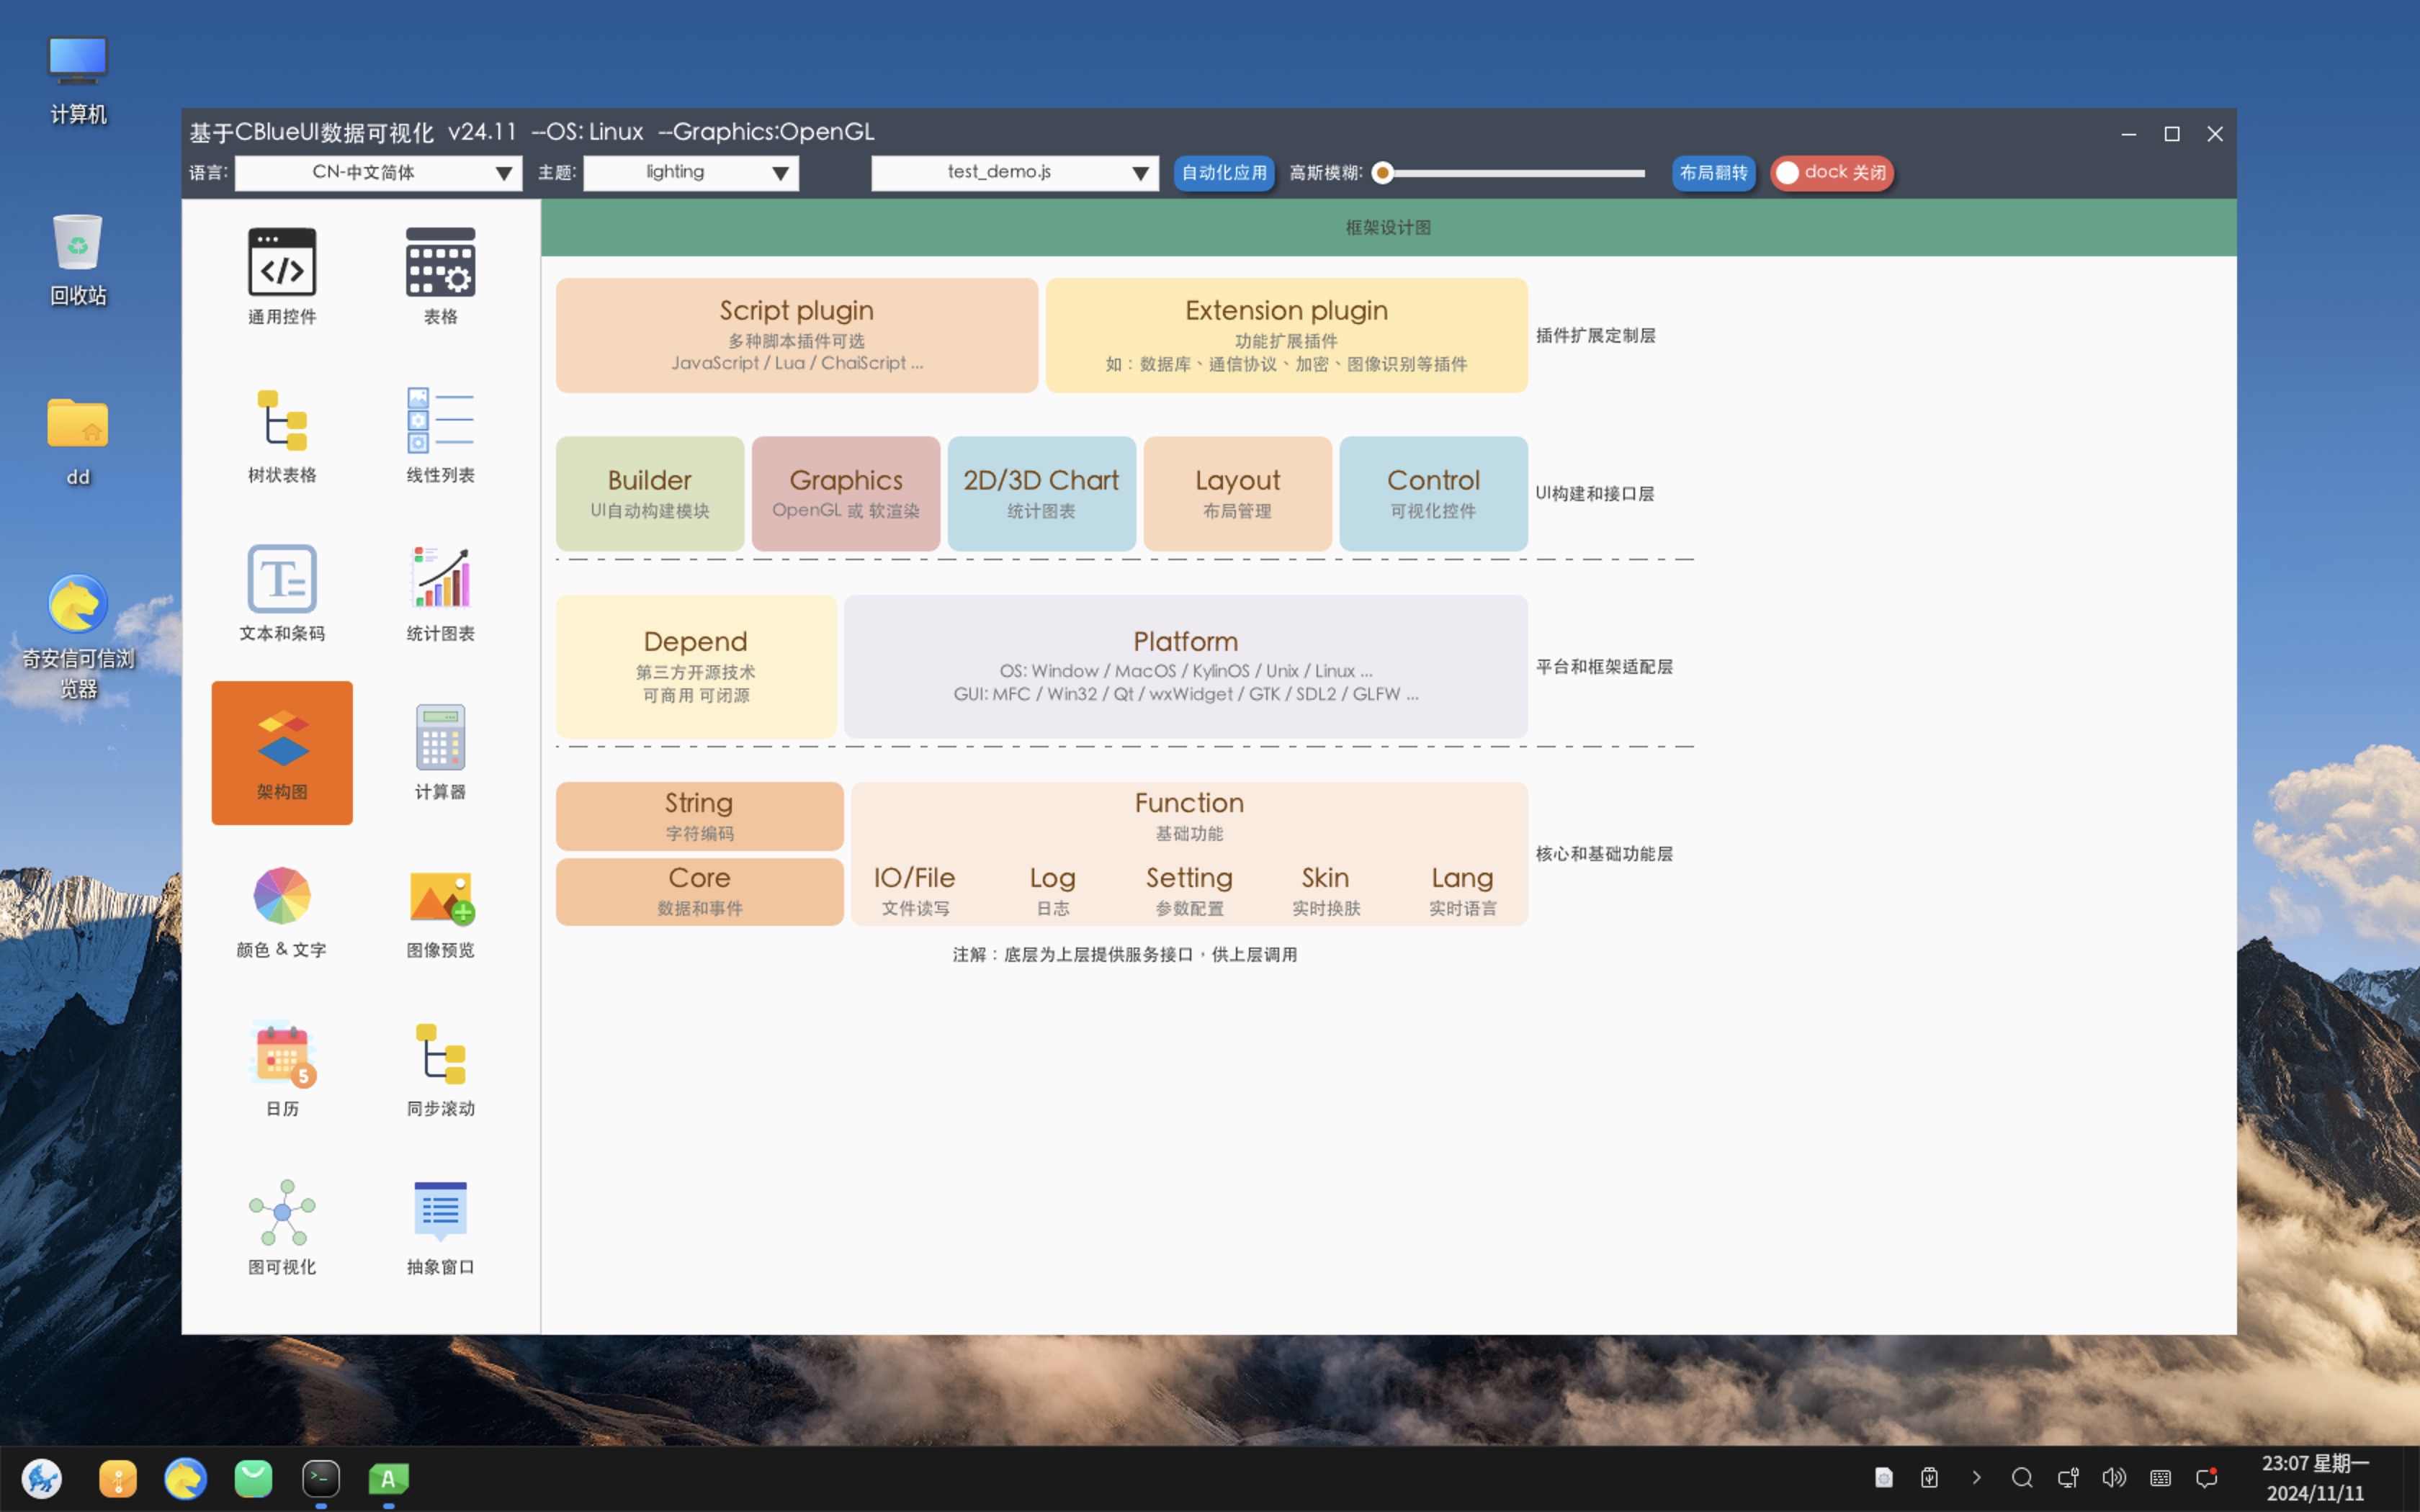Select the 图可视化 graph icon
The image size is (2420, 1512).
(x=282, y=1212)
